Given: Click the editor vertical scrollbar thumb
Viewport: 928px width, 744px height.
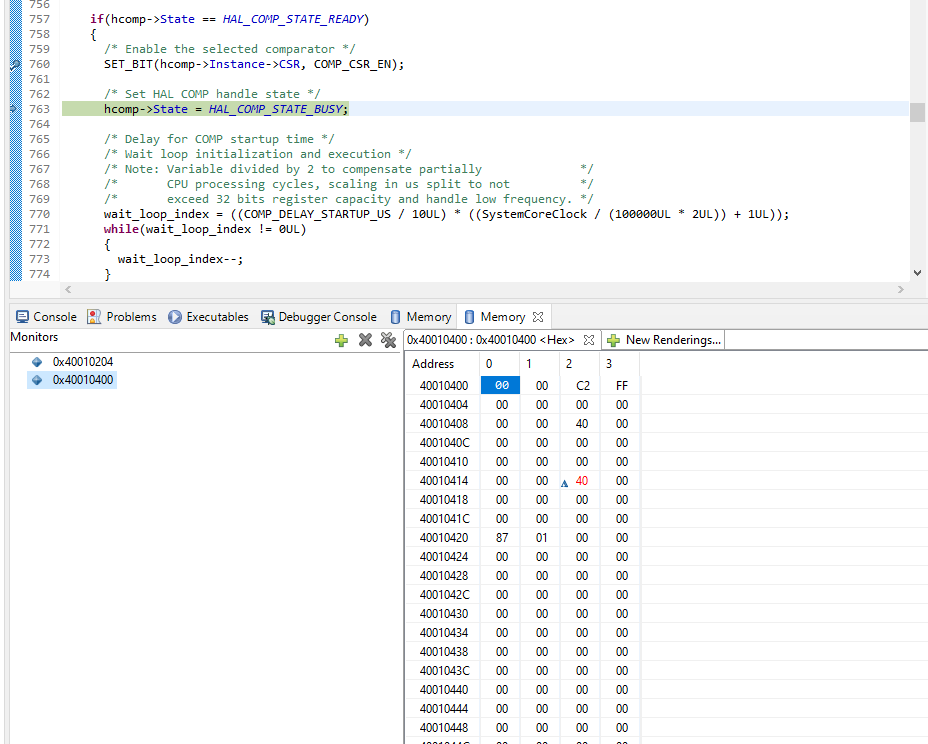Looking at the screenshot, I should (917, 112).
